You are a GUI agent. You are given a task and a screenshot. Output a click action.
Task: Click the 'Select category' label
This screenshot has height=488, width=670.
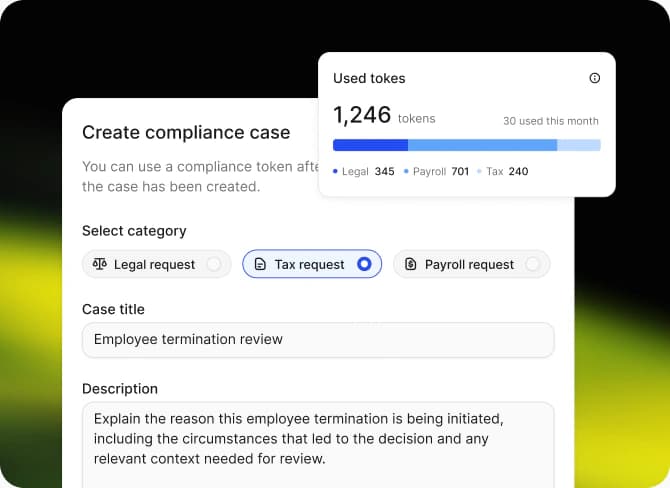134,231
